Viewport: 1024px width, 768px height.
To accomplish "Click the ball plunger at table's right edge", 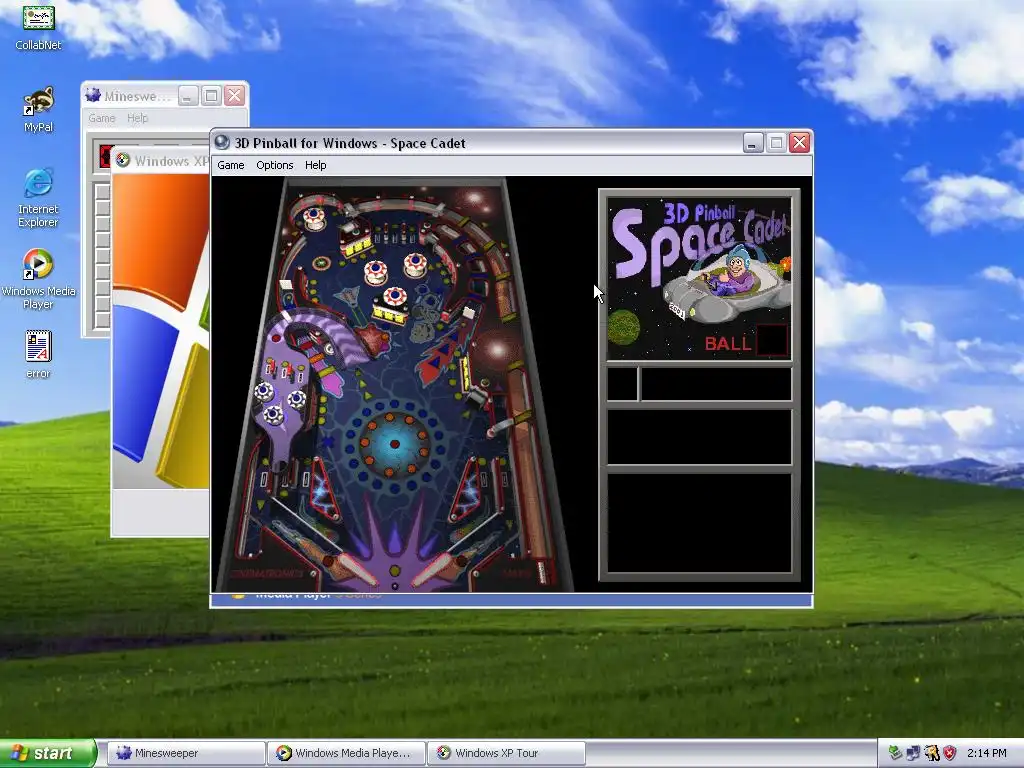I will click(x=542, y=571).
